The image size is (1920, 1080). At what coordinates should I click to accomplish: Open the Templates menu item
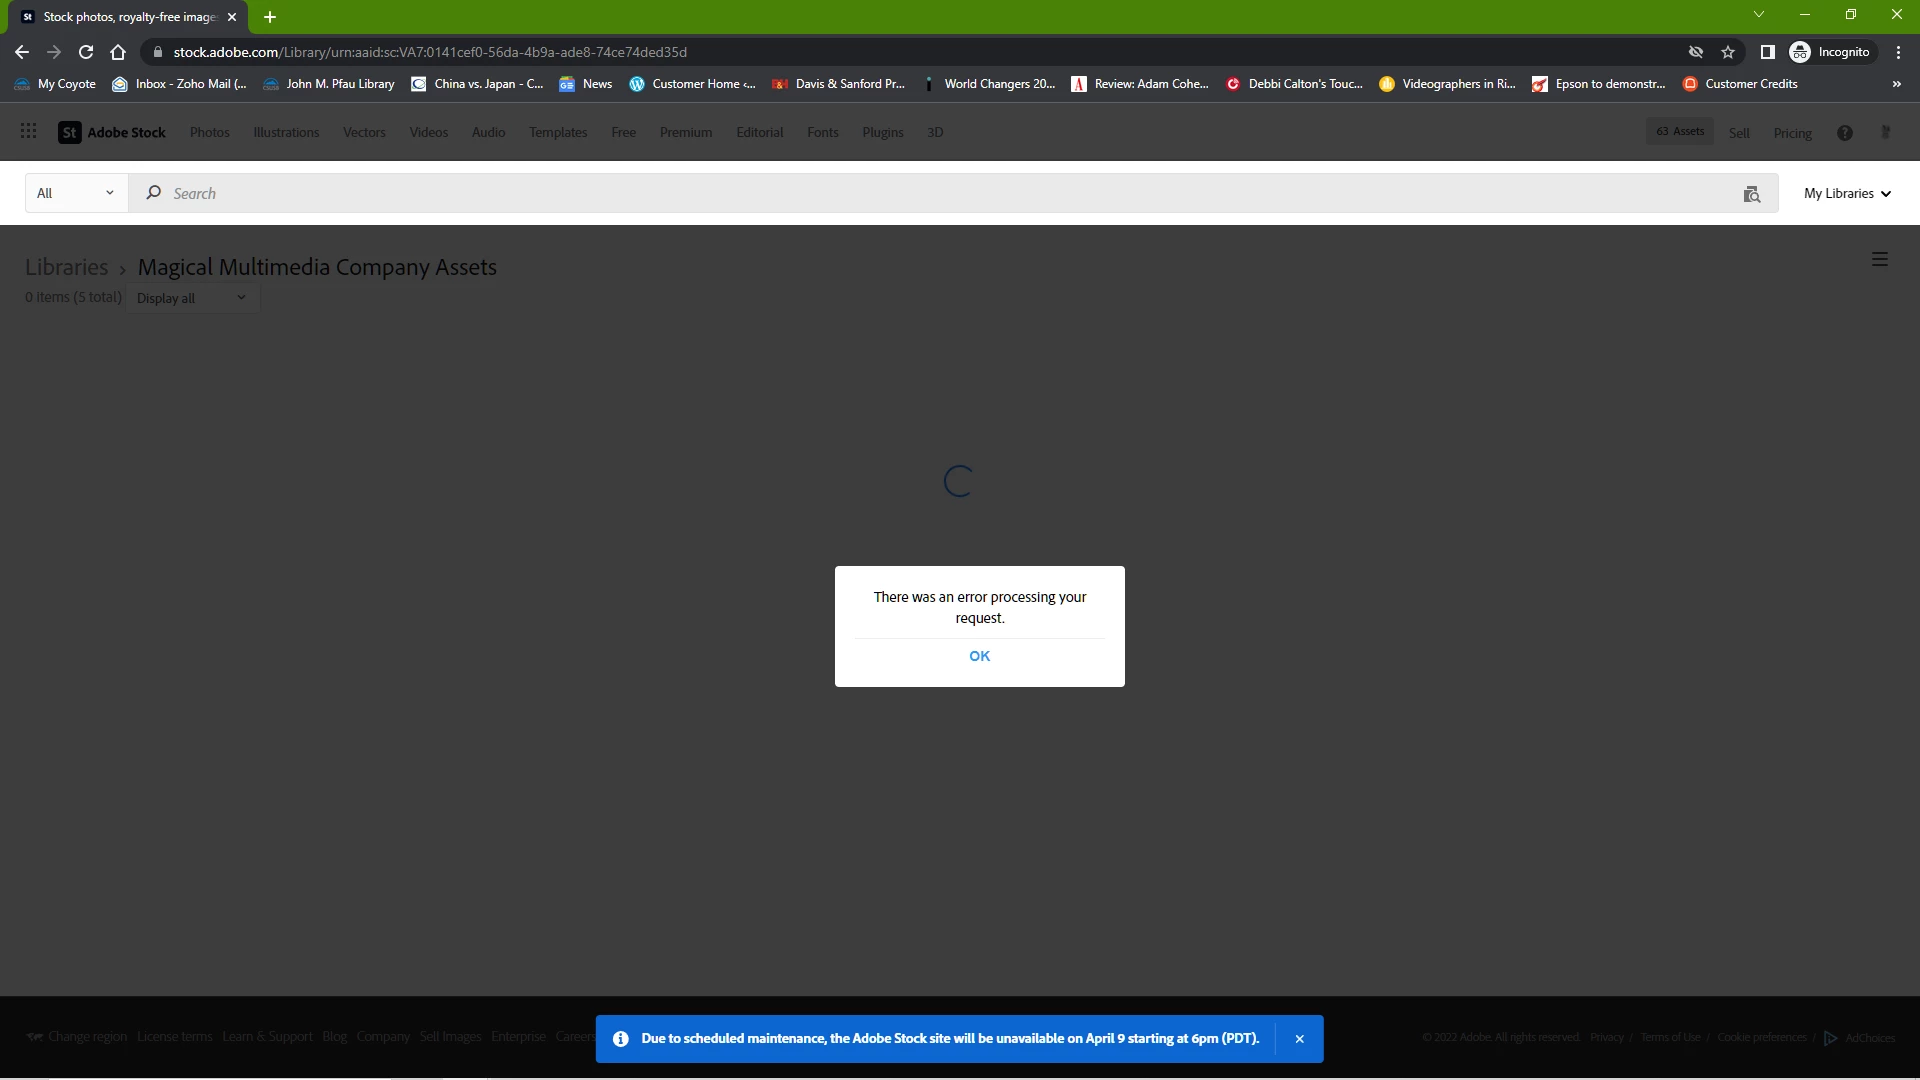558,132
